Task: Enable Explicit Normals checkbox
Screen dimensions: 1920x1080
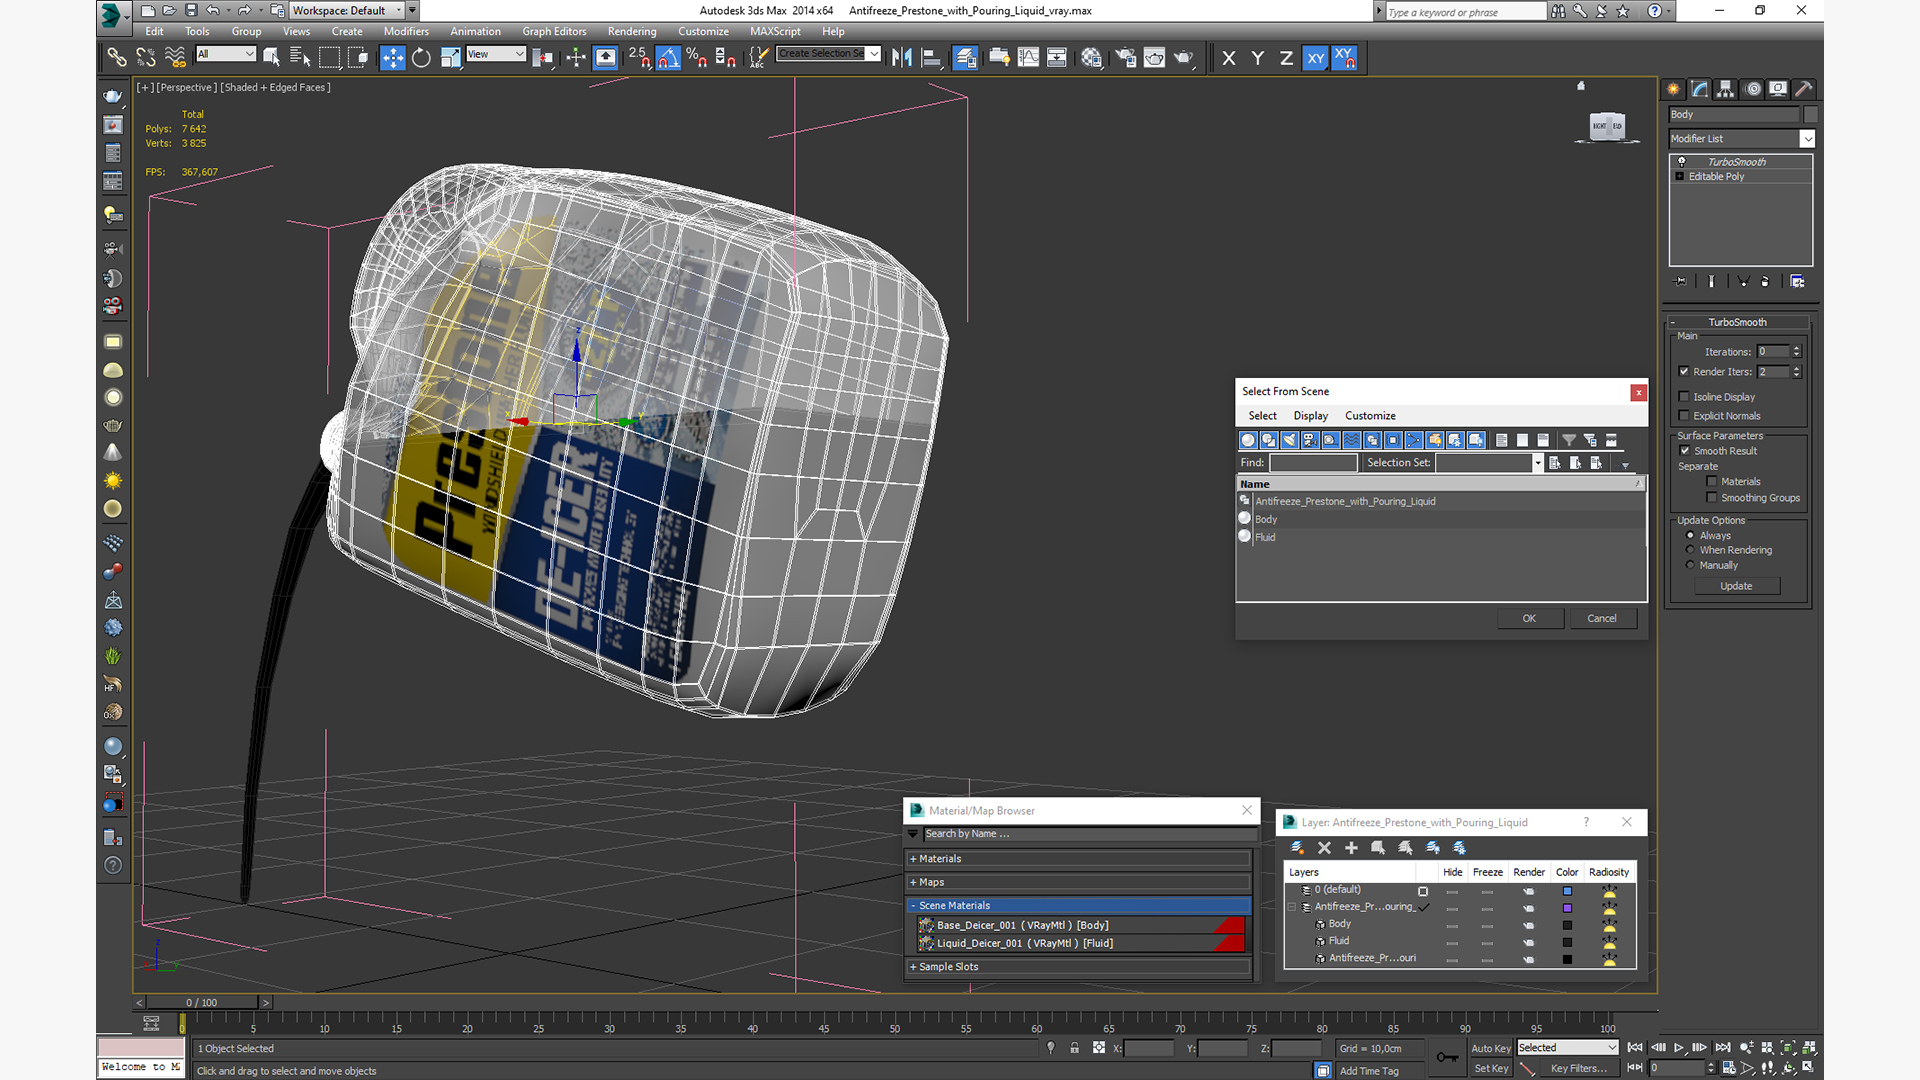Action: pyautogui.click(x=1684, y=416)
